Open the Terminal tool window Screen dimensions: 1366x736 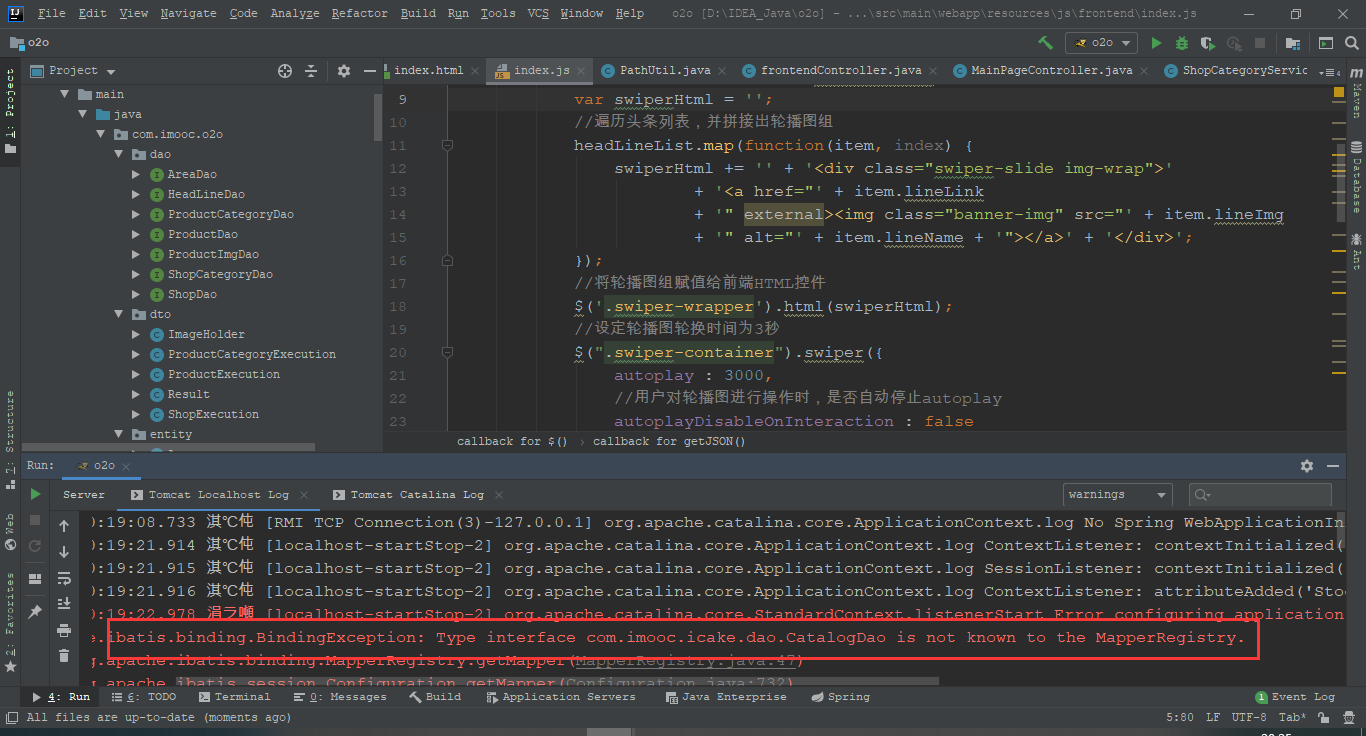tap(233, 697)
